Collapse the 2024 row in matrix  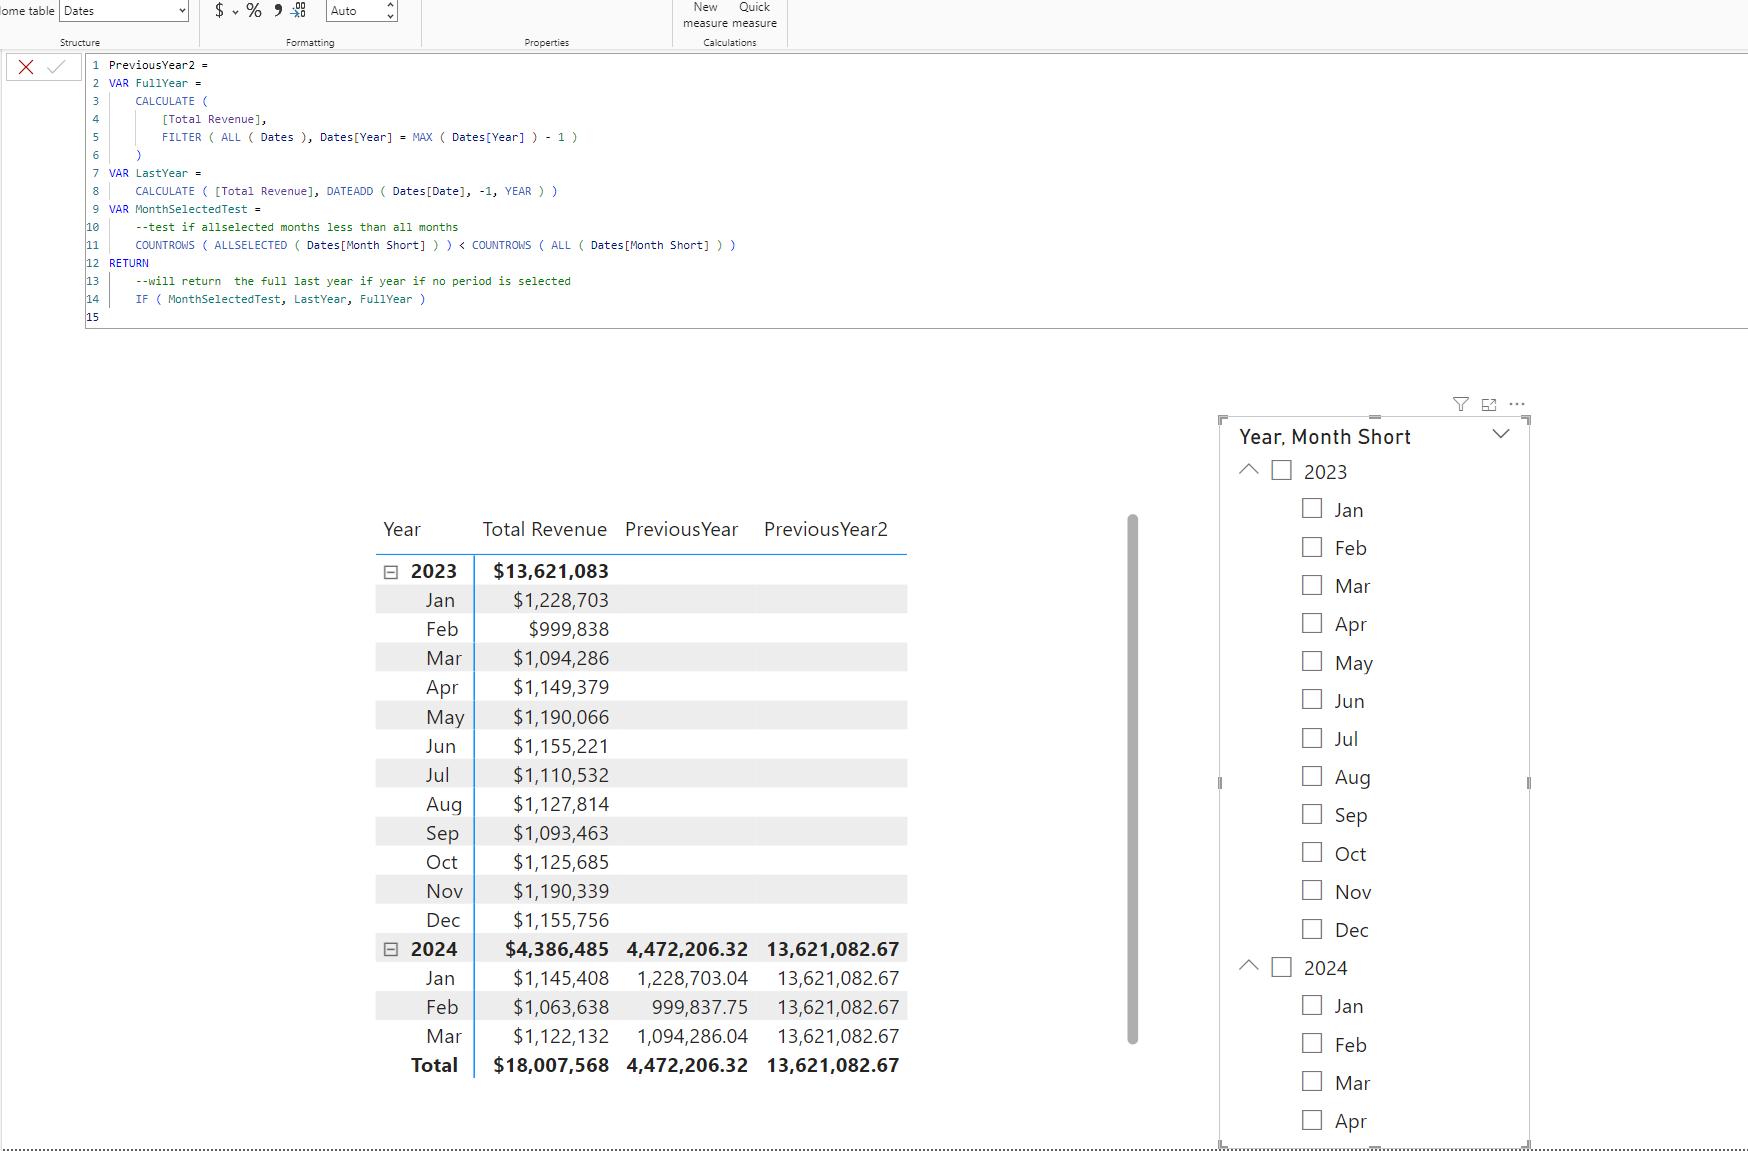point(391,950)
